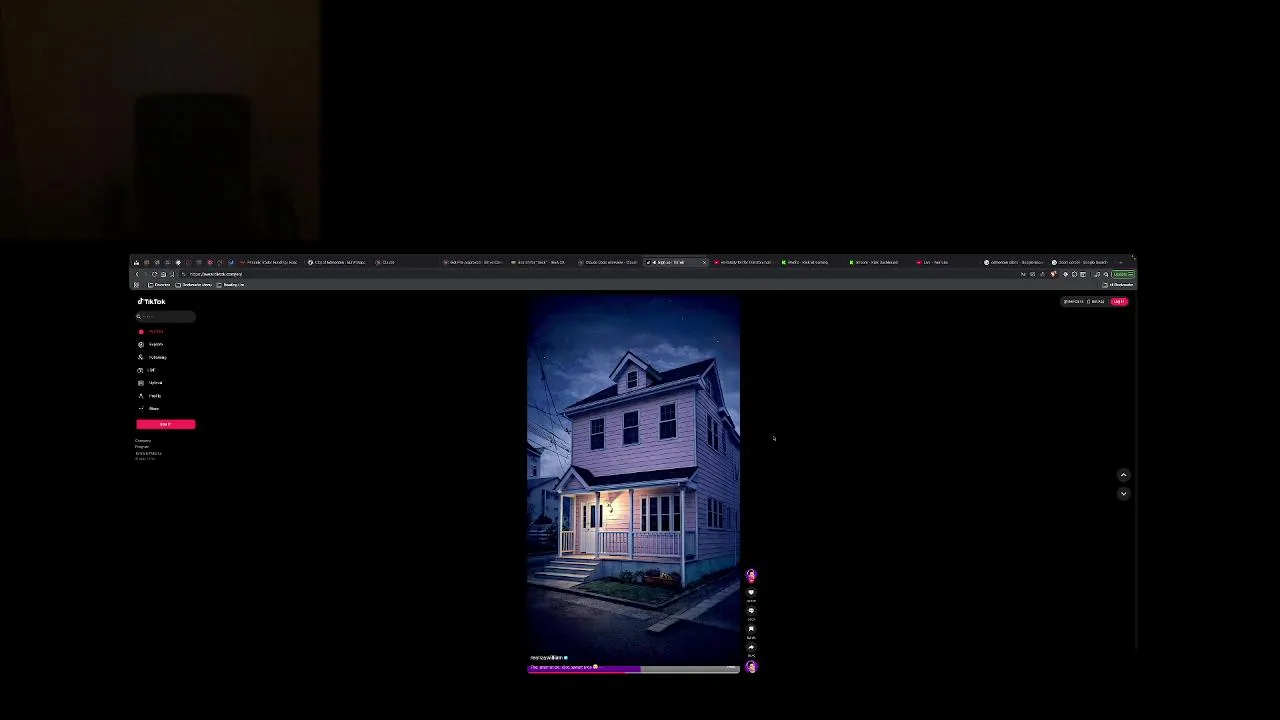This screenshot has height=720, width=1280.
Task: Open the video author's username
Action: [x=546, y=658]
